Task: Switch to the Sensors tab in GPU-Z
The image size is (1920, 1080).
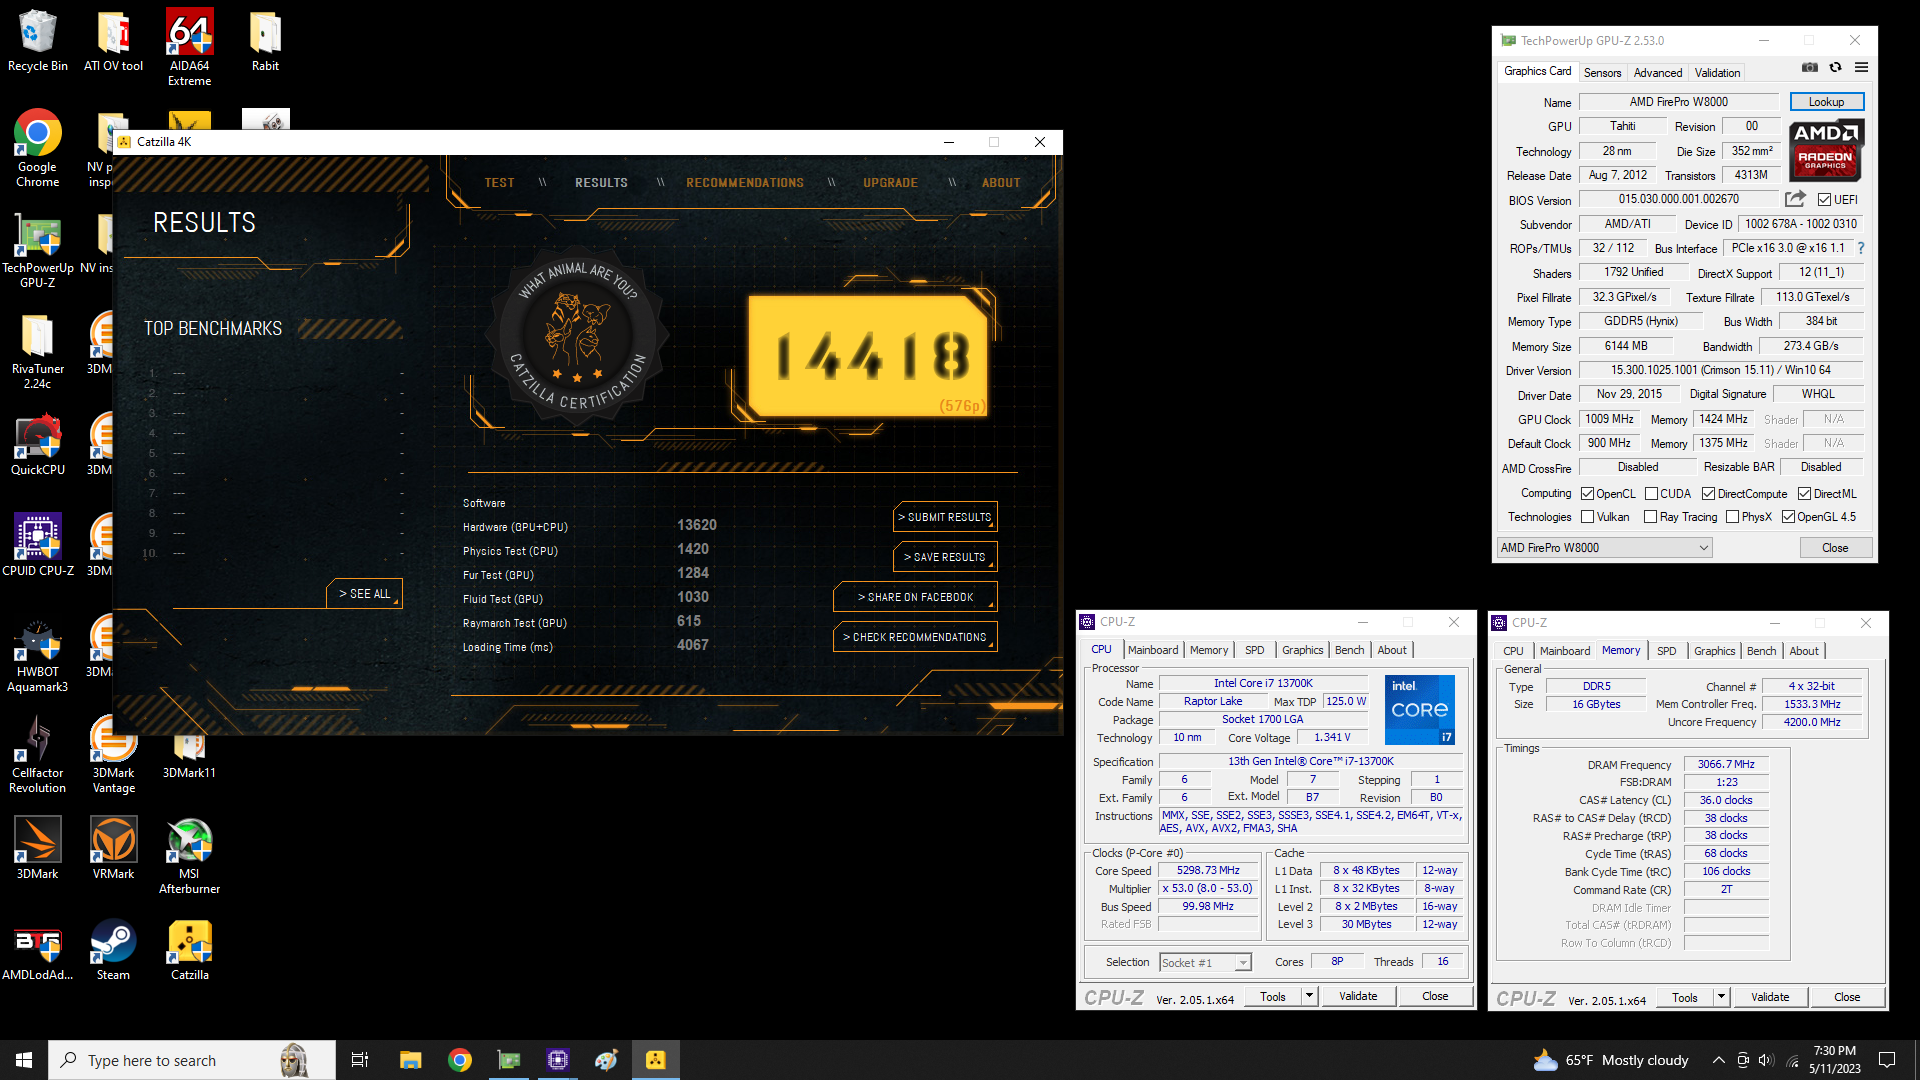Action: (1602, 72)
